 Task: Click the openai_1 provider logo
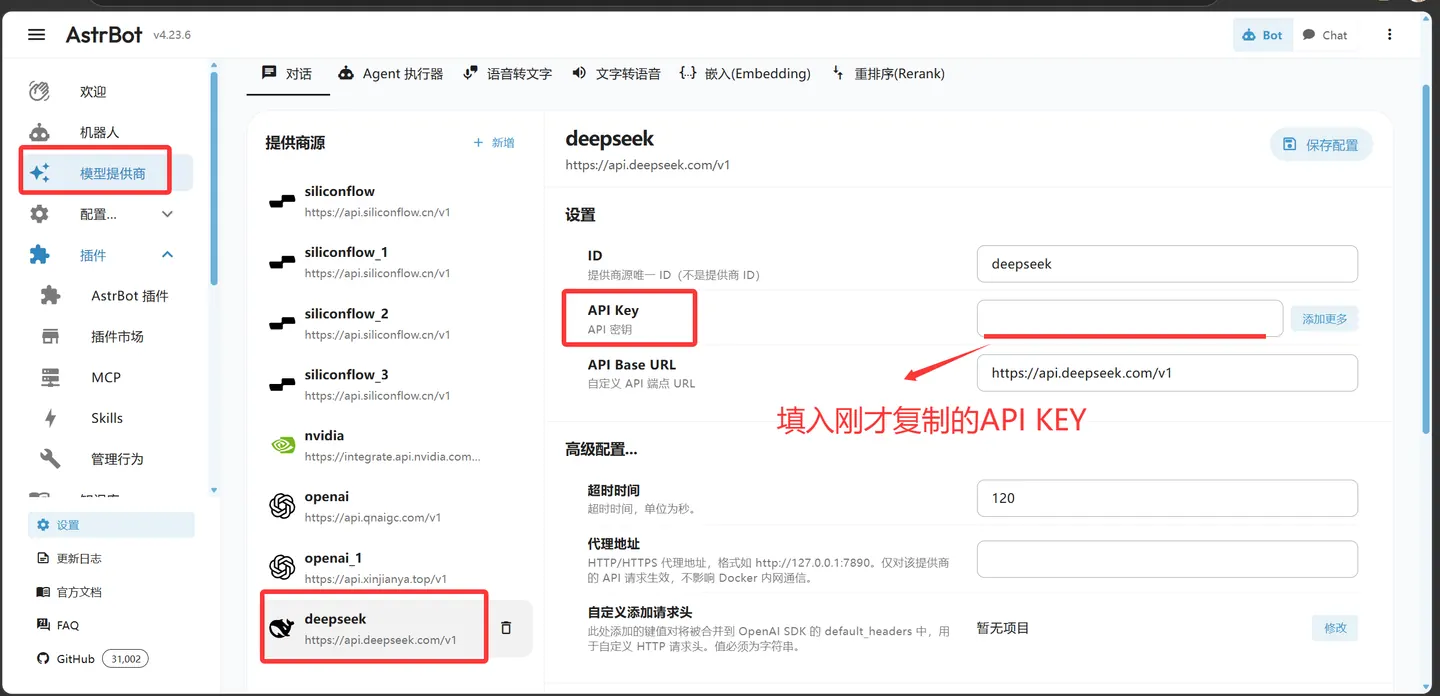click(282, 568)
